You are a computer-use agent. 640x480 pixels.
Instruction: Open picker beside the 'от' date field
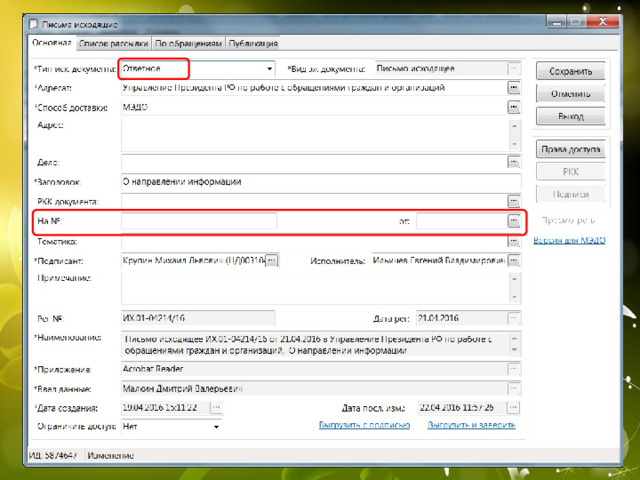point(514,220)
